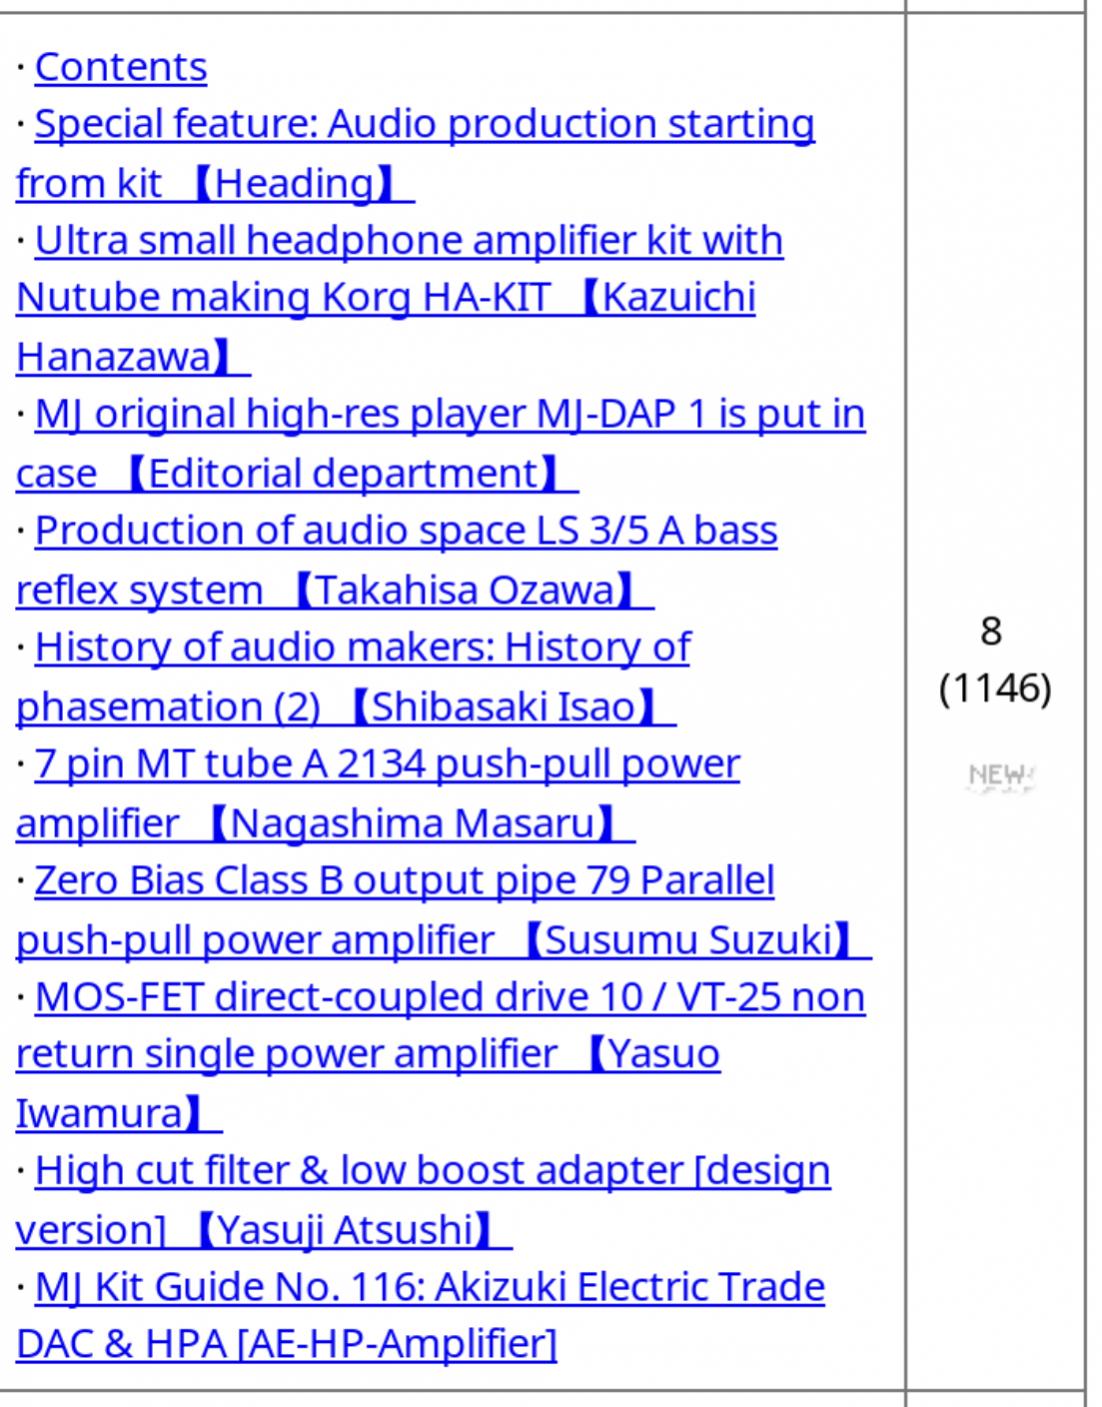This screenshot has height=1407, width=1102.
Task: Open High cut filter & low boost adapter link
Action: (433, 1171)
